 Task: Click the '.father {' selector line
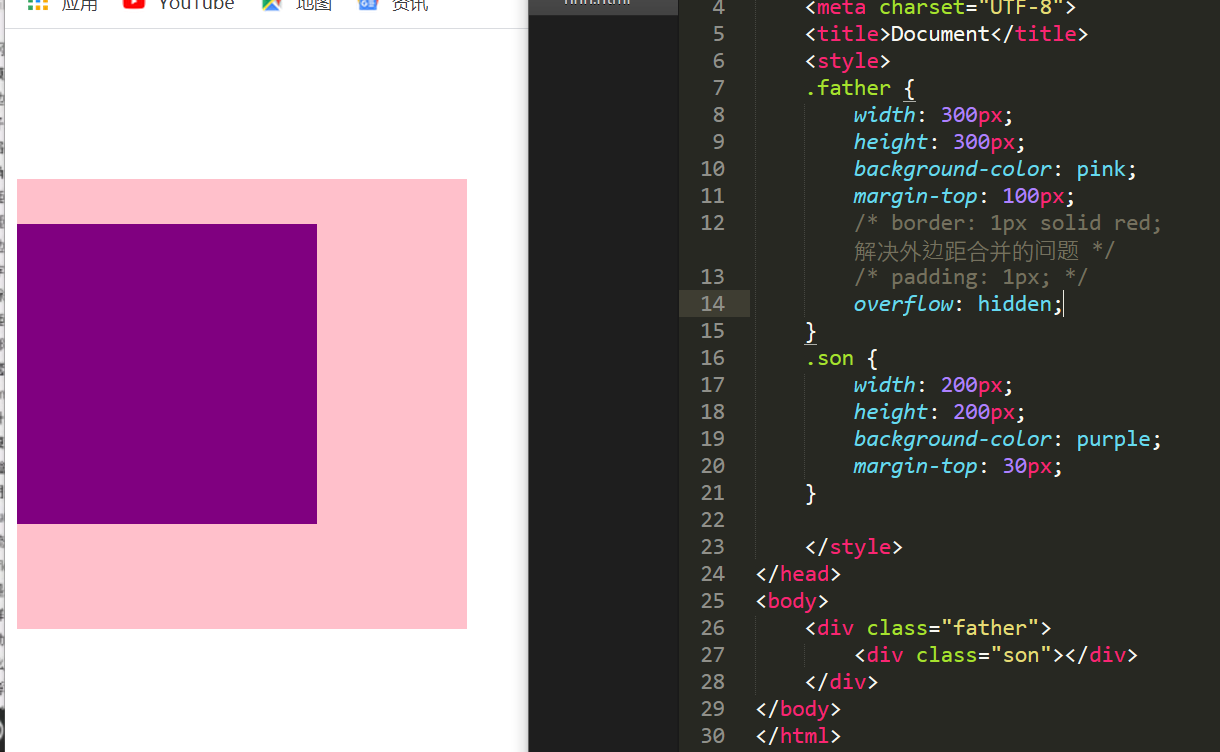point(860,88)
